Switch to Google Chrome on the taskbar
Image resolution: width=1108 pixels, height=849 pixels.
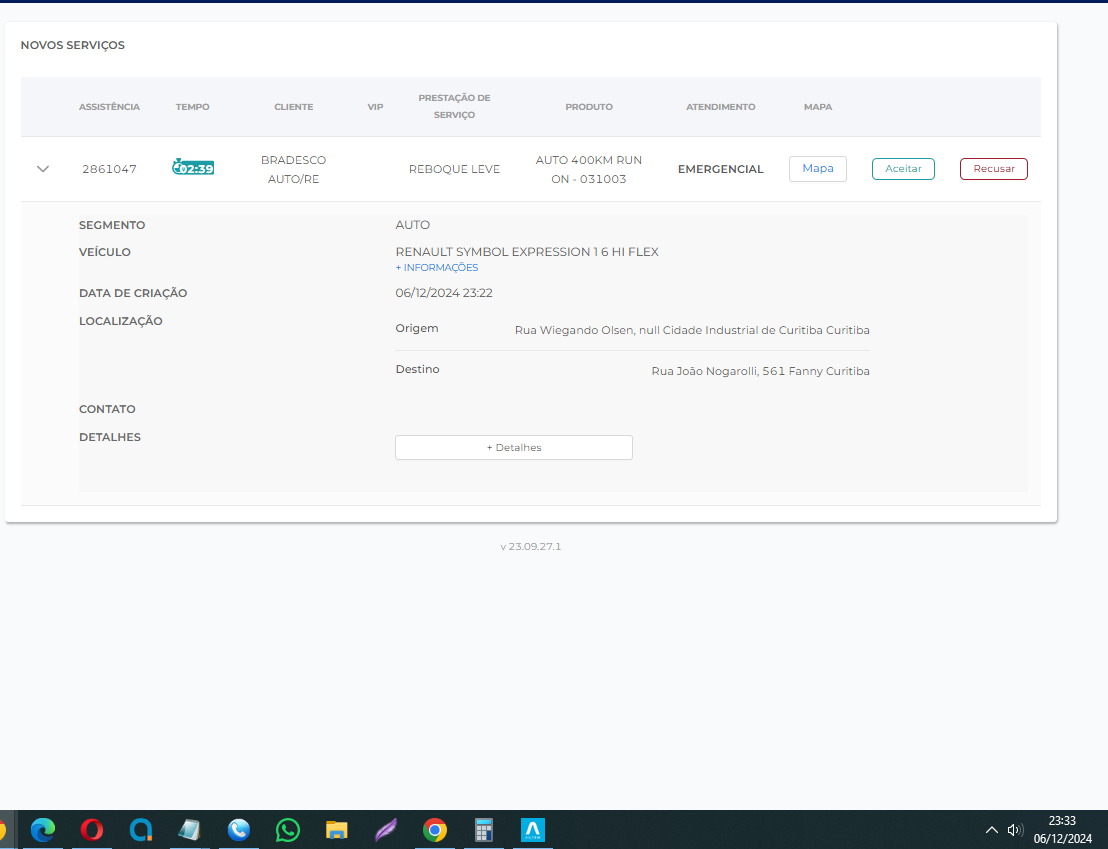434,830
